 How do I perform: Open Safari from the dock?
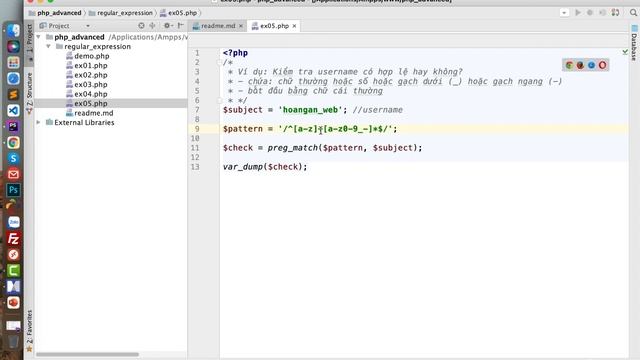pos(13,78)
